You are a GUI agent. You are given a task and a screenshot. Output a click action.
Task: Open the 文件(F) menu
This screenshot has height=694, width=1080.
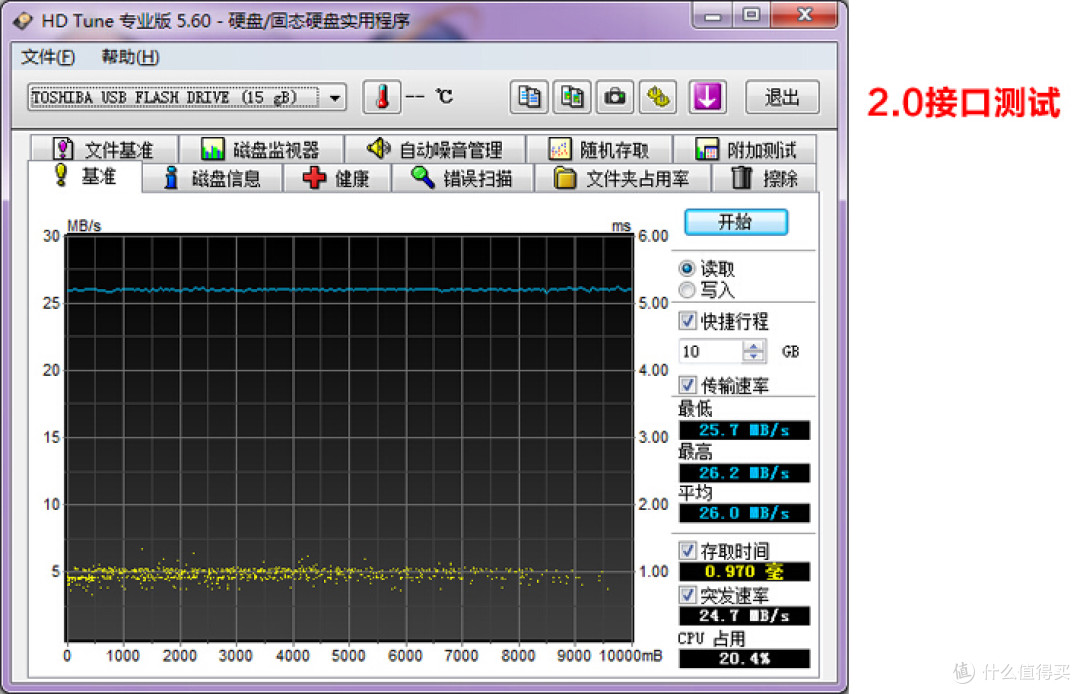point(48,56)
